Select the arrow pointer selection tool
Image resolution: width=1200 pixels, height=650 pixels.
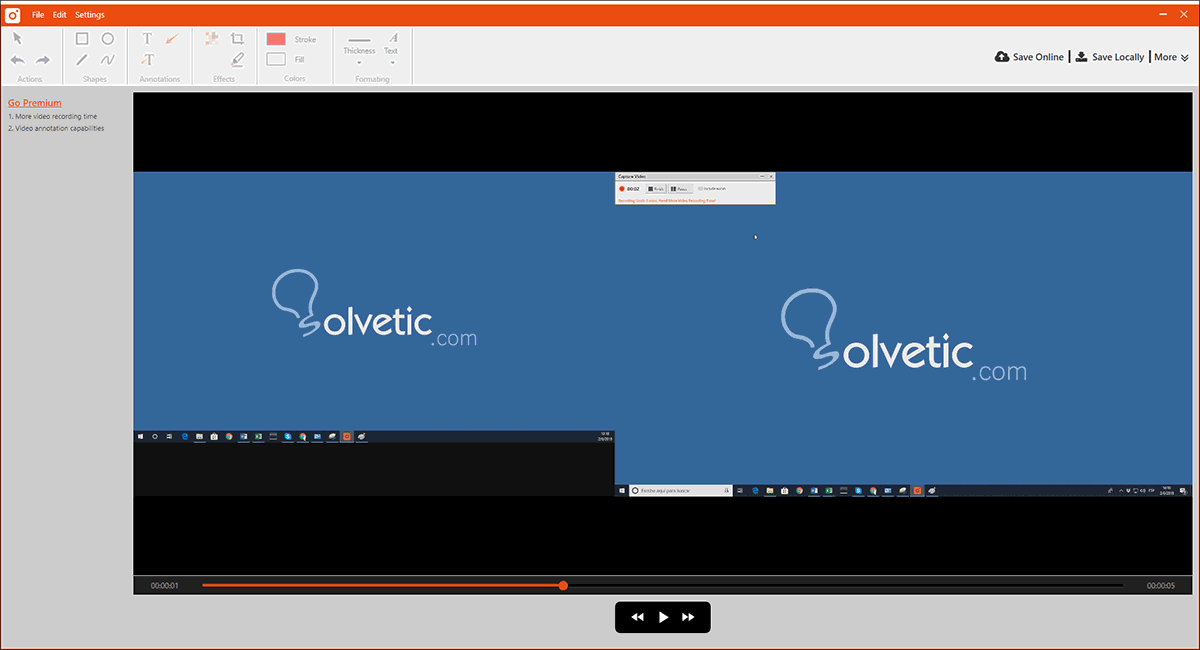point(17,38)
